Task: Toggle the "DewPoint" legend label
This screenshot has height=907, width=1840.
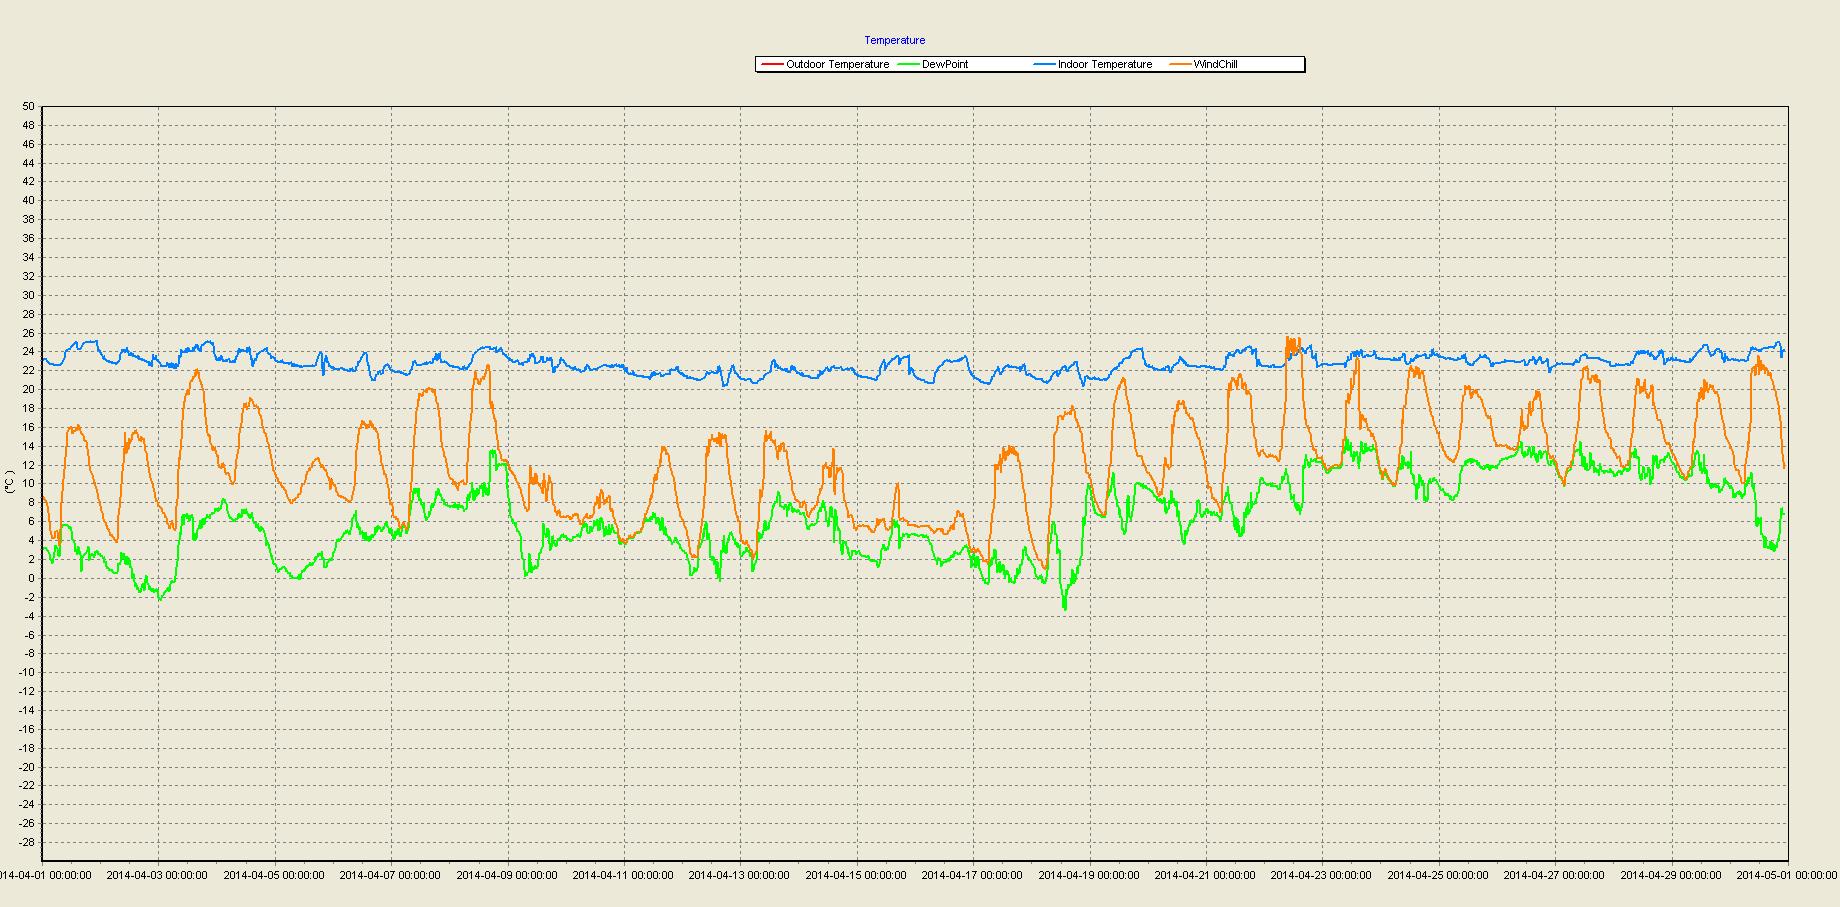Action: click(x=945, y=65)
